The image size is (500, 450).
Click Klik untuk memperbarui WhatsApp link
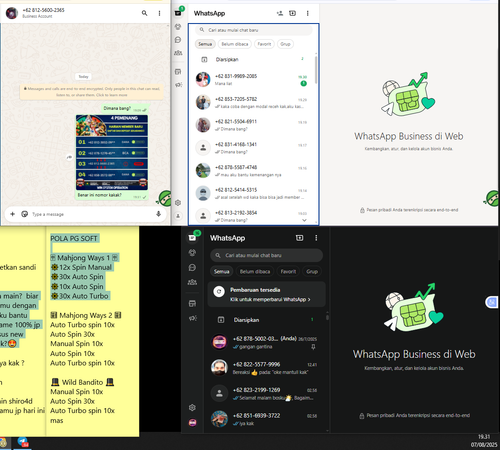coord(270,299)
